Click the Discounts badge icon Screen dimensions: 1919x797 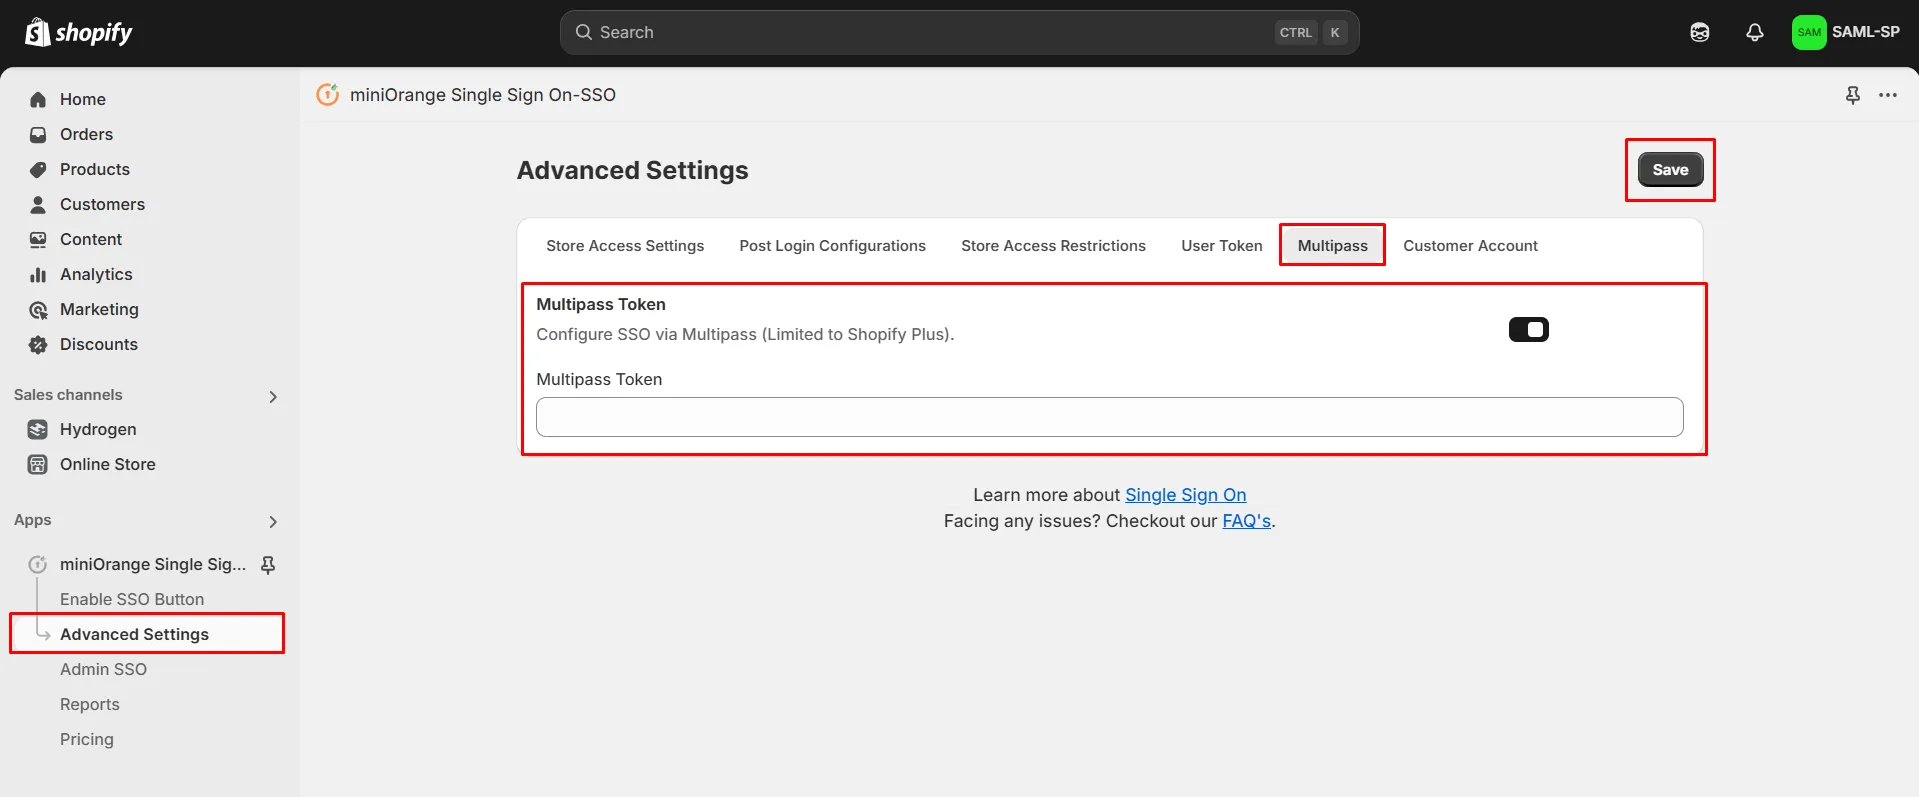tap(38, 344)
